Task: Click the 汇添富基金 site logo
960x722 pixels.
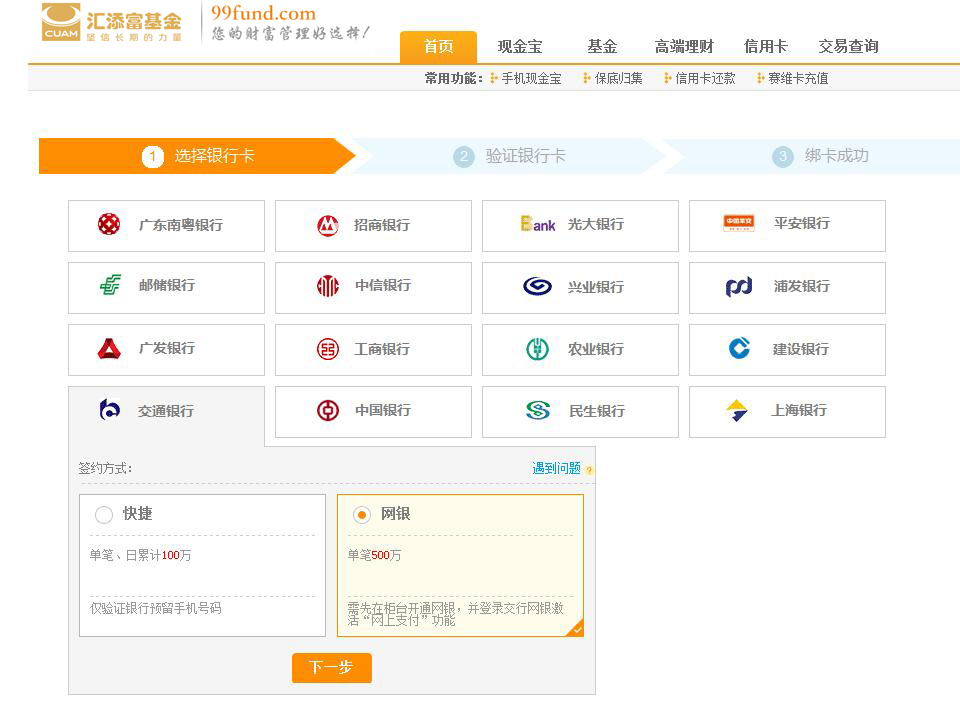Action: (x=112, y=22)
